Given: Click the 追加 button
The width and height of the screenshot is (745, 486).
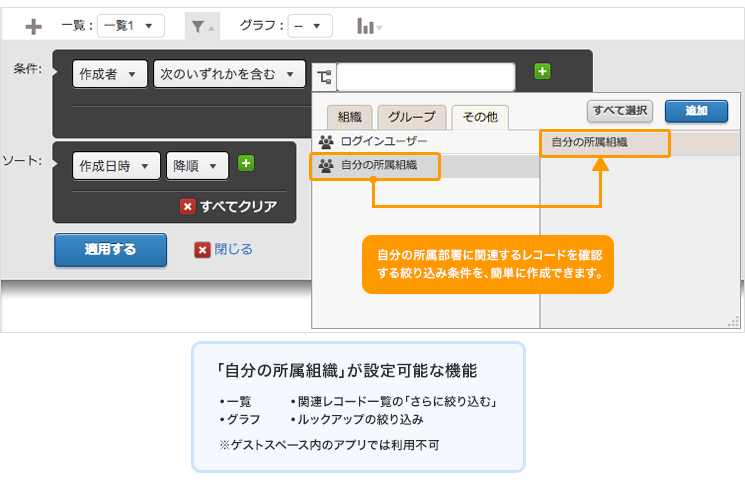Looking at the screenshot, I should click(696, 111).
